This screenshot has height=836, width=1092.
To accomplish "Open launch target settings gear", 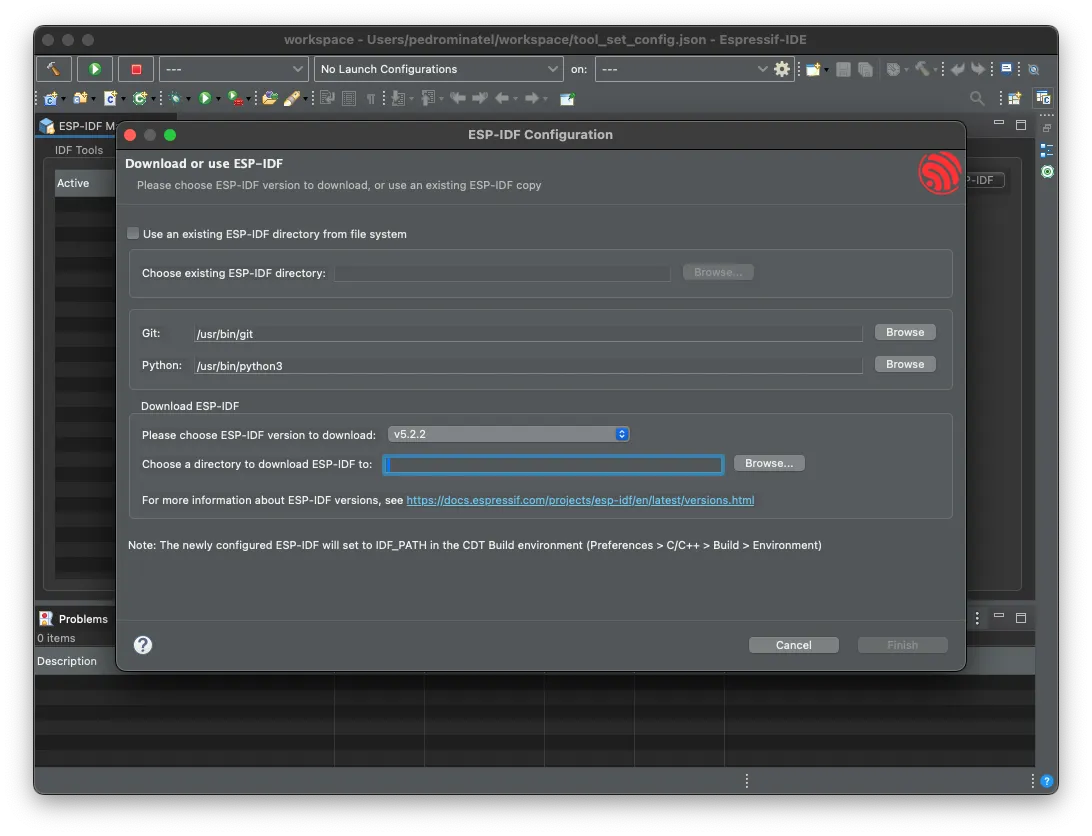I will [x=782, y=69].
